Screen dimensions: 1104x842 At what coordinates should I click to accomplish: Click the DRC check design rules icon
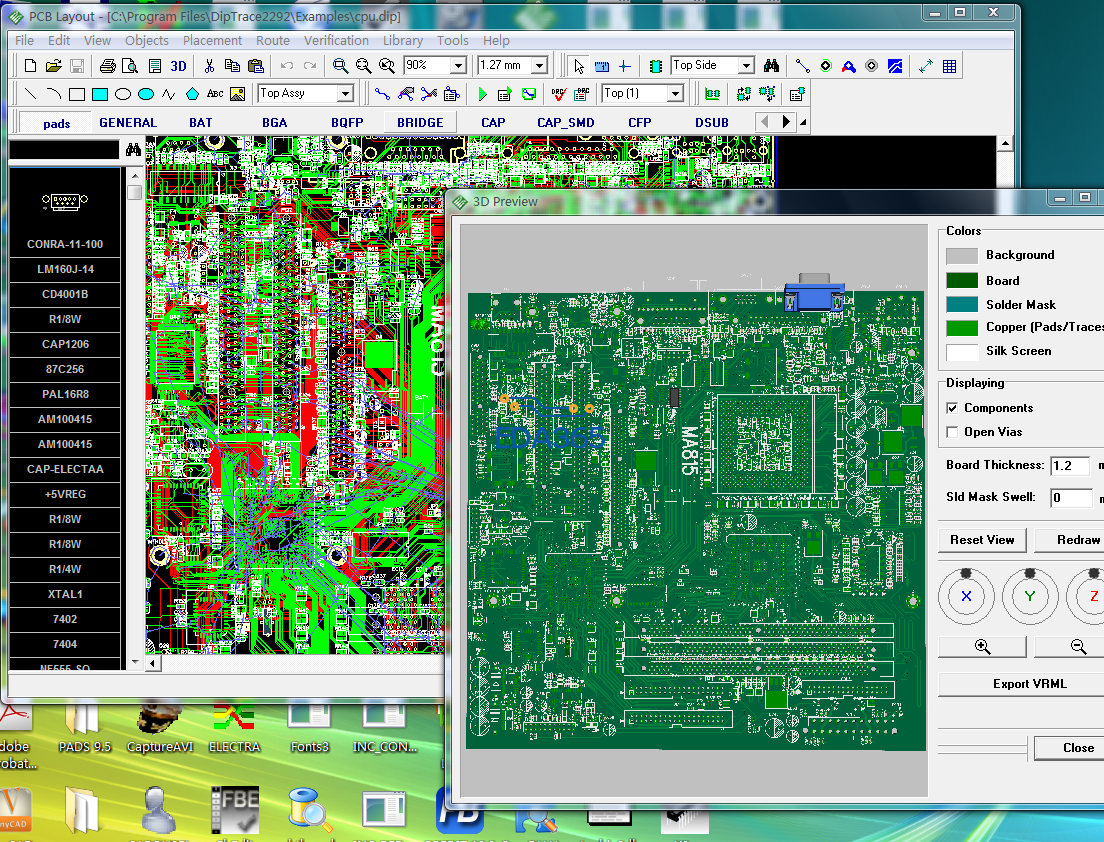[x=558, y=94]
